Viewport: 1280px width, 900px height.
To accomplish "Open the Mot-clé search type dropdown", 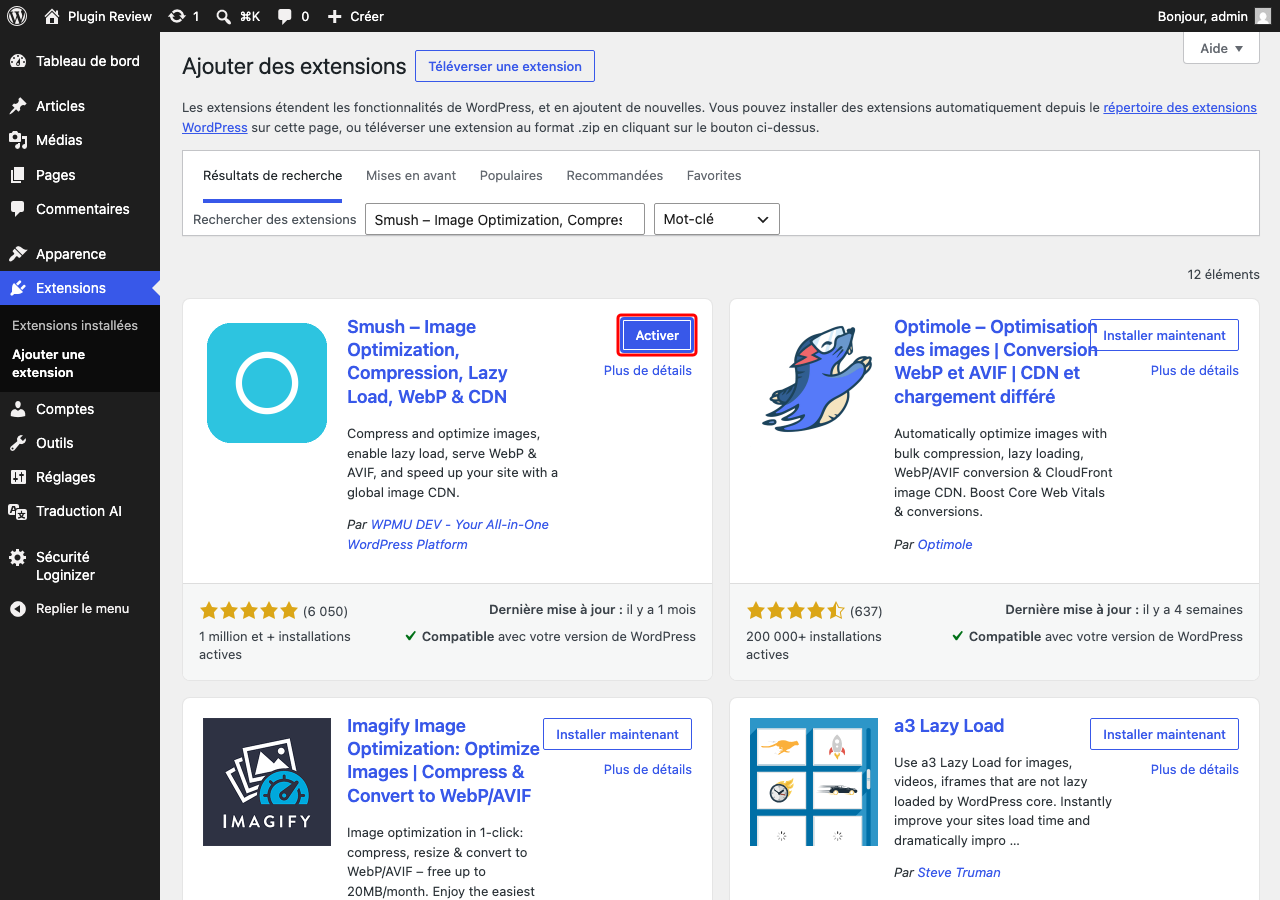I will (x=716, y=219).
